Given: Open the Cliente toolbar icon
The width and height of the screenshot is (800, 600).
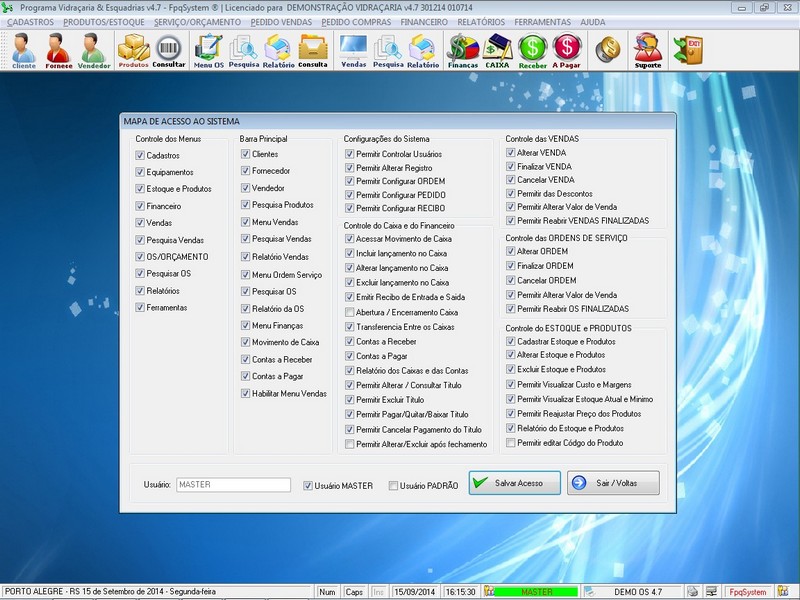Looking at the screenshot, I should tap(23, 49).
